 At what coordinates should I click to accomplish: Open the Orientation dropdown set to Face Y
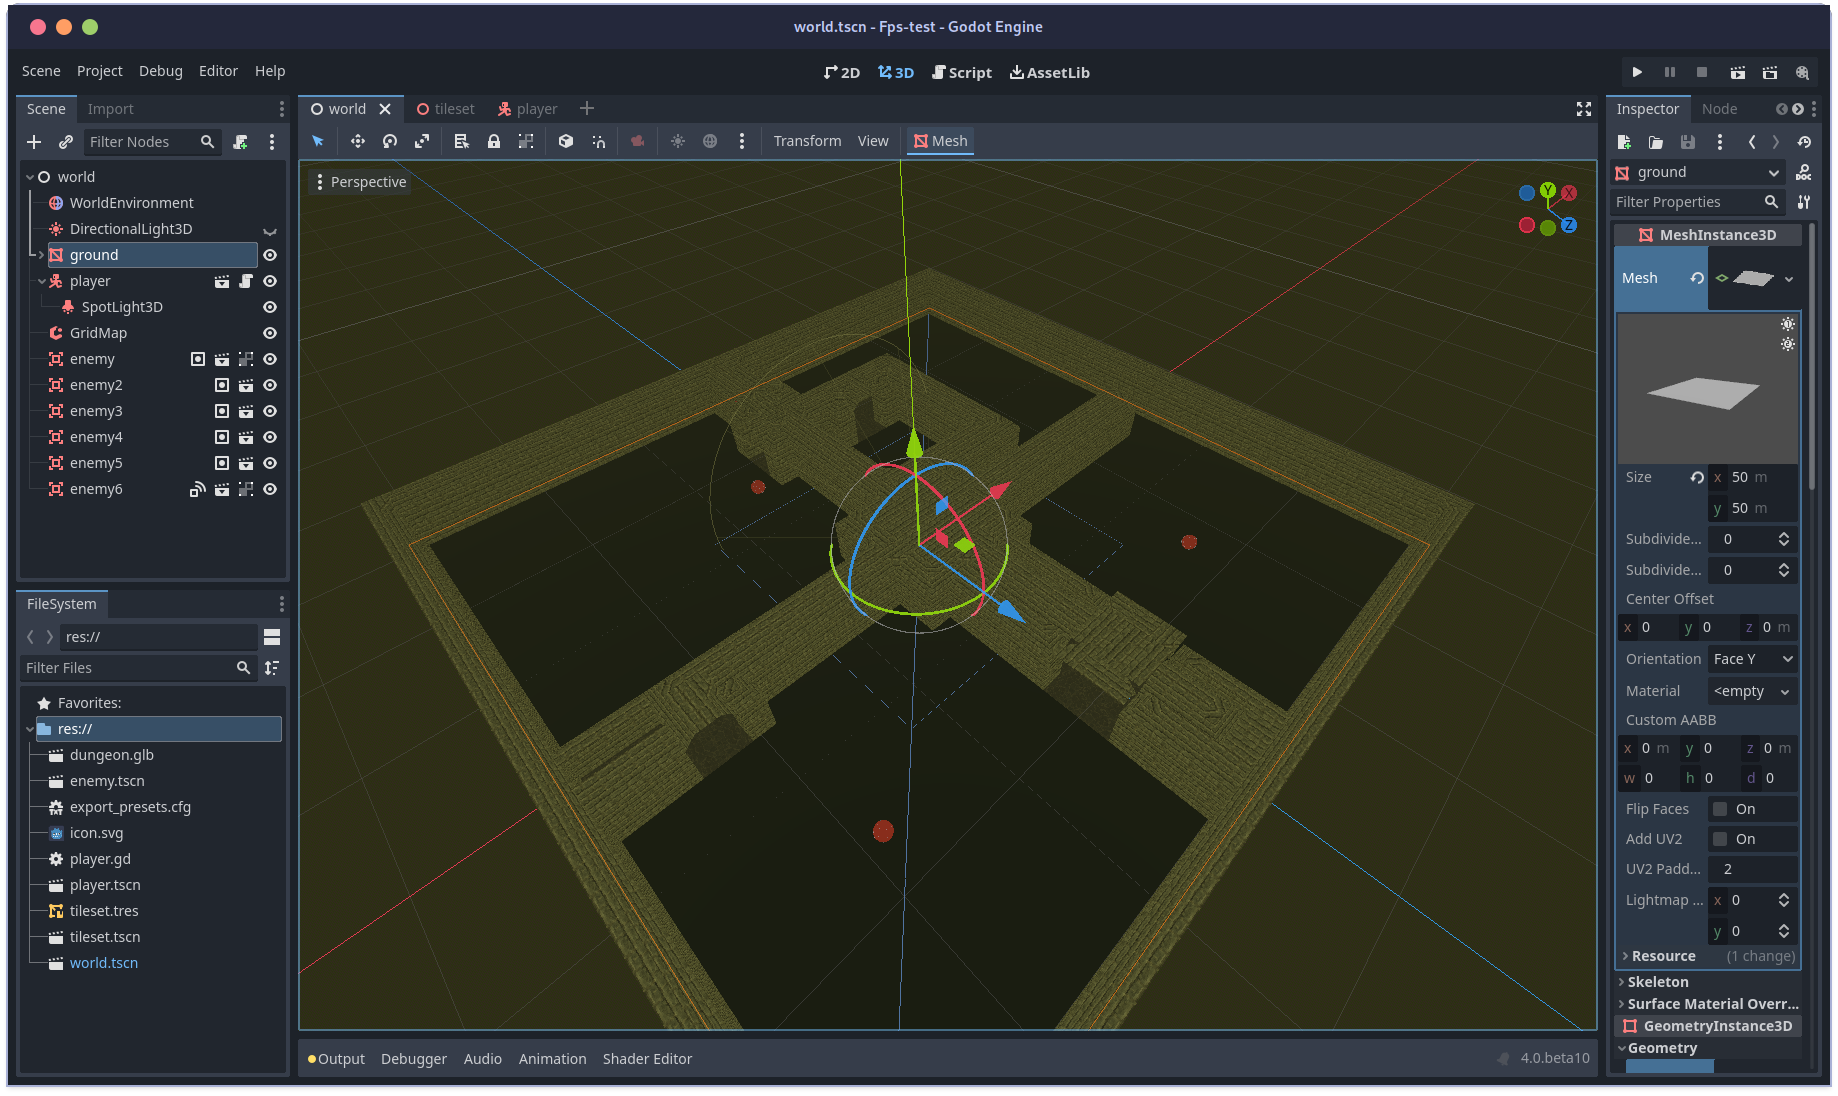(x=1751, y=658)
